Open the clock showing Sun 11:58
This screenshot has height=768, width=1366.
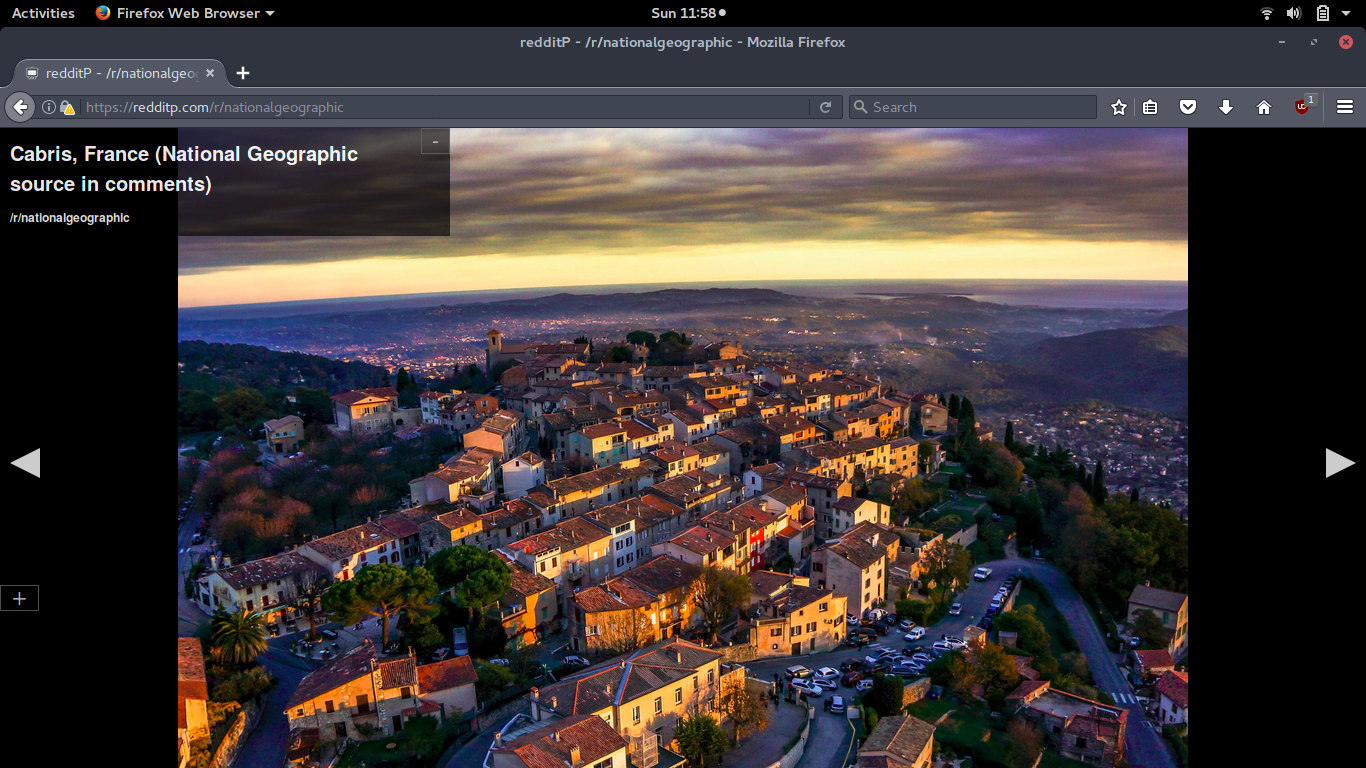[688, 13]
